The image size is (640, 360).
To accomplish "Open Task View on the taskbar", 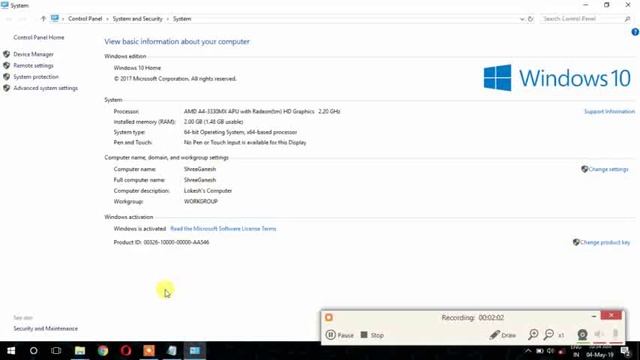I will tap(56, 351).
